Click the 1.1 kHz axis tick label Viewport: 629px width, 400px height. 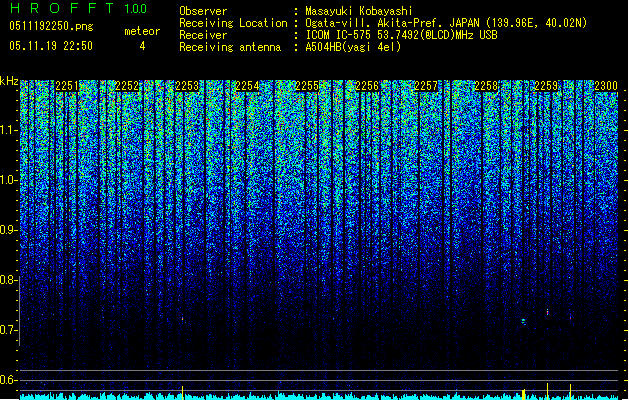point(9,130)
